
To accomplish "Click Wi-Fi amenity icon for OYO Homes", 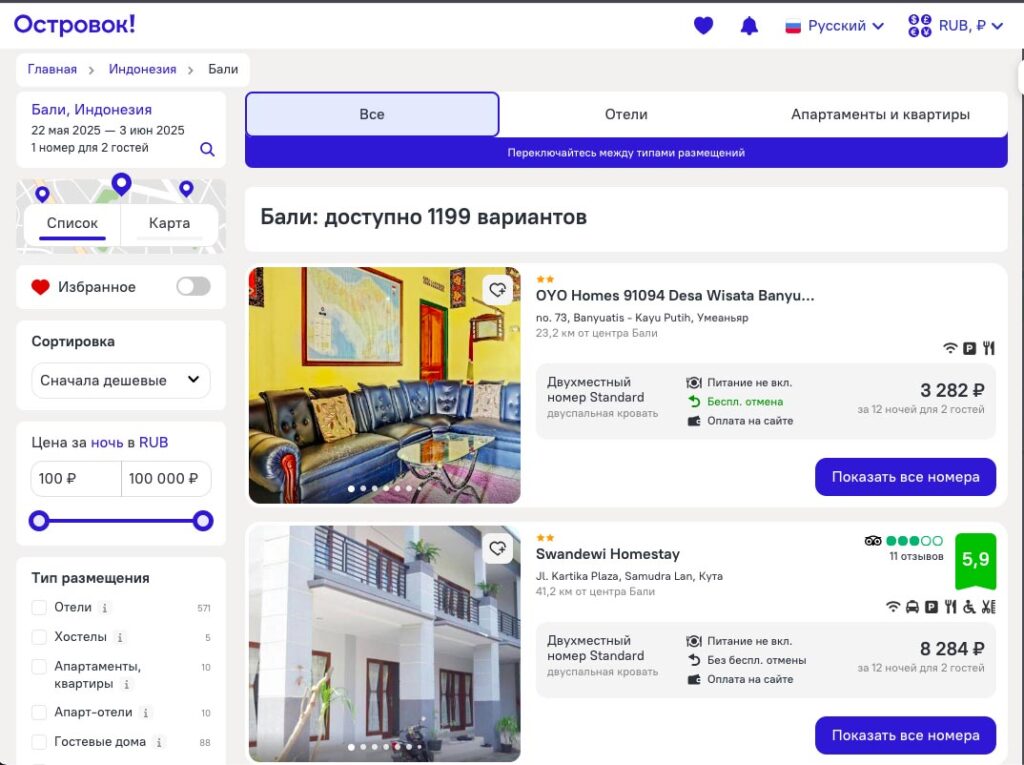I will (x=950, y=348).
